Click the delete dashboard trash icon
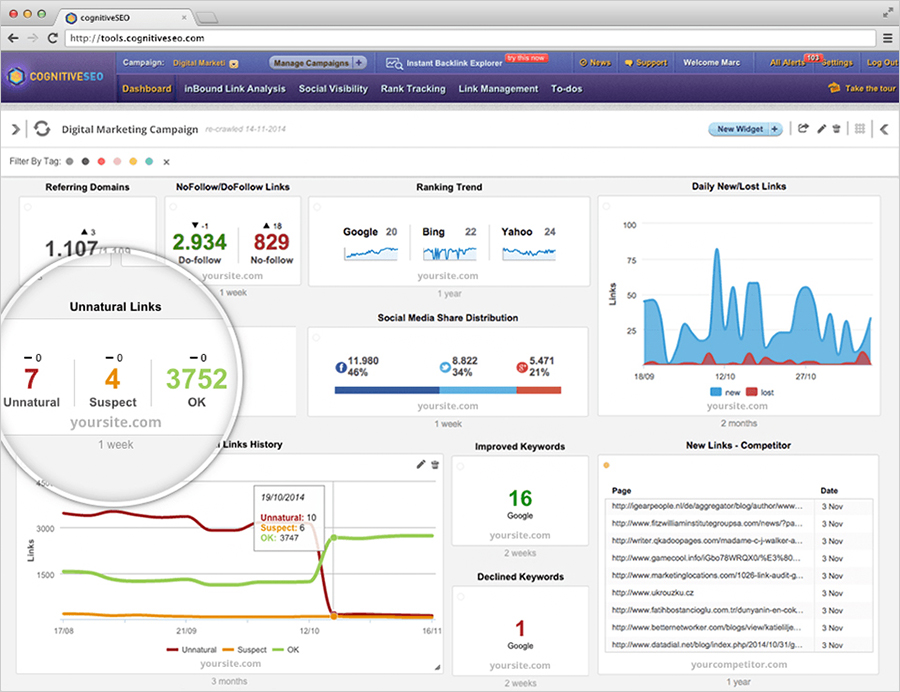Screen dimensions: 900x692 836,129
